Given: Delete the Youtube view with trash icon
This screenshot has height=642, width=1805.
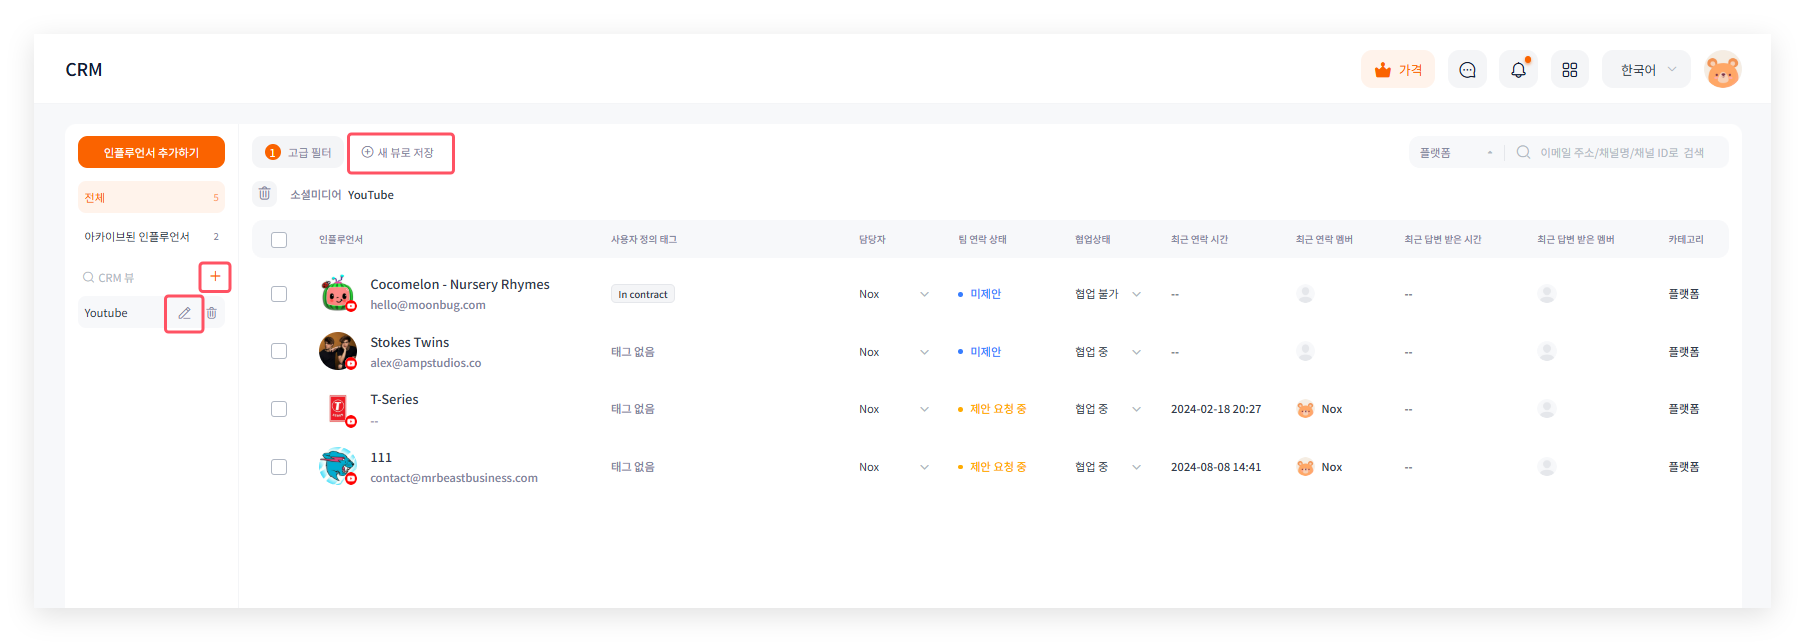Looking at the screenshot, I should [x=212, y=313].
